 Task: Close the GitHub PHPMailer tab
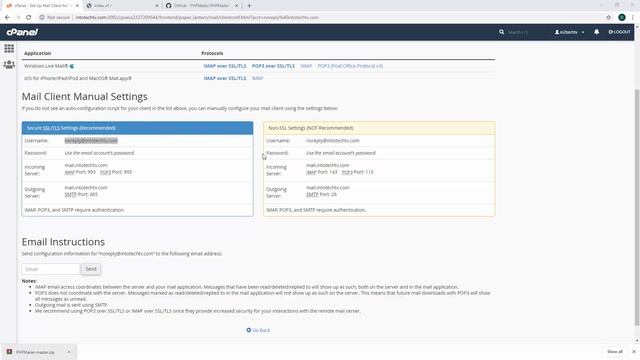pyautogui.click(x=236, y=6)
